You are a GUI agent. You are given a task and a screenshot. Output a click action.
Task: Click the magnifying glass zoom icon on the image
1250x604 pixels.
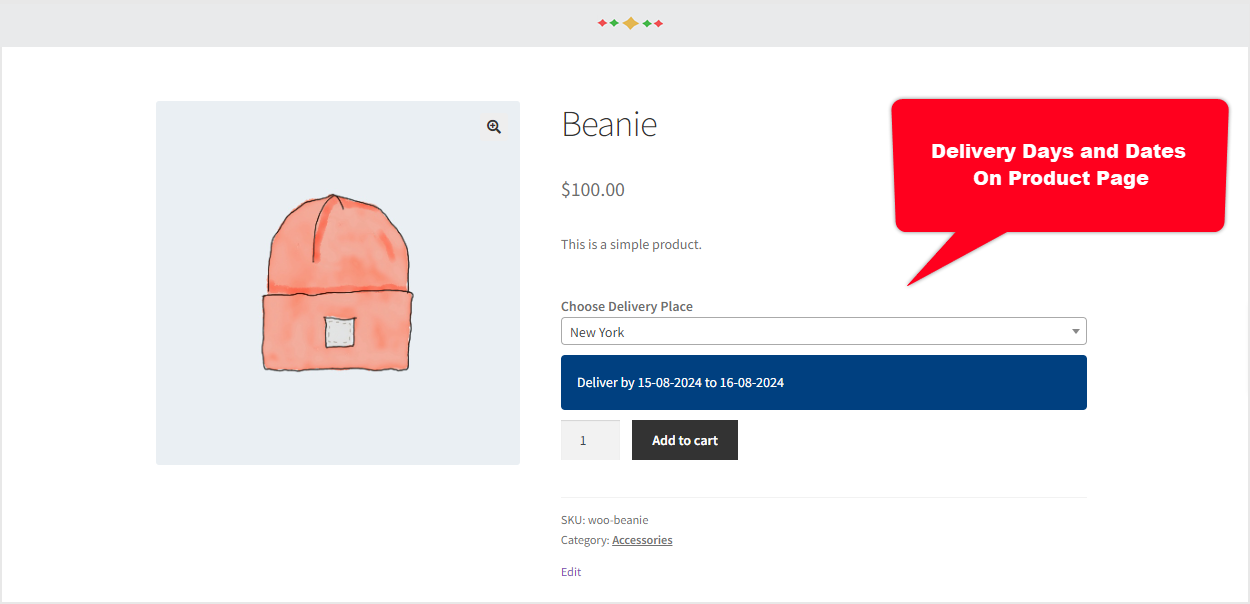pos(493,126)
